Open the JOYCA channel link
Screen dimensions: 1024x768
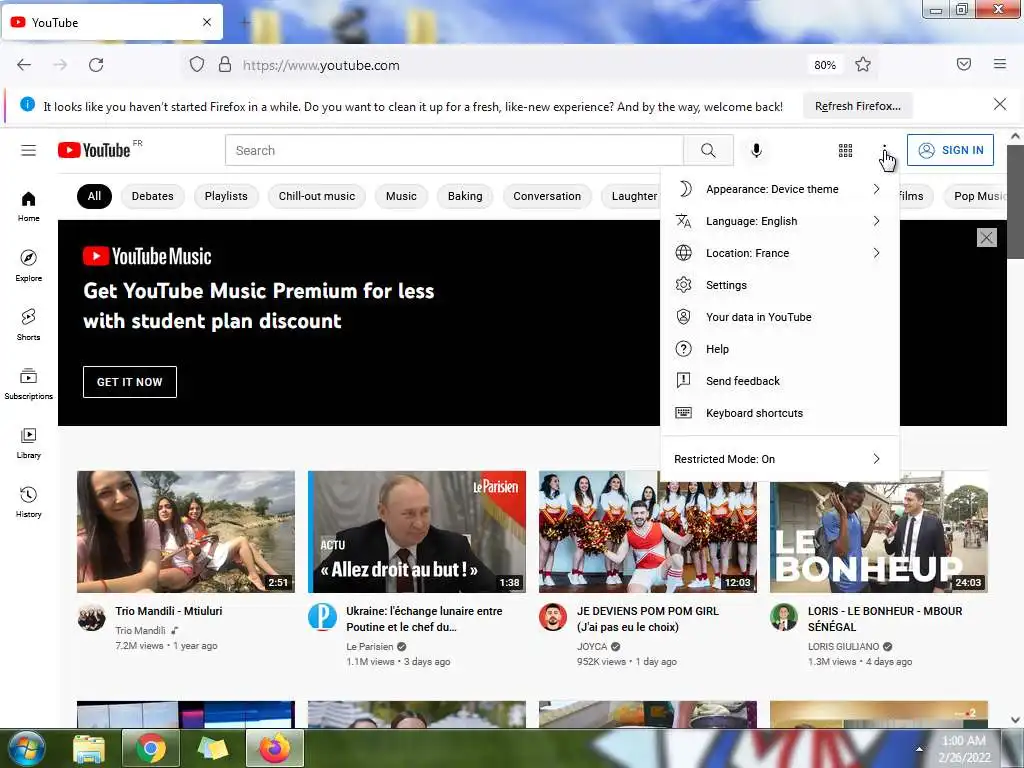pyautogui.click(x=592, y=647)
